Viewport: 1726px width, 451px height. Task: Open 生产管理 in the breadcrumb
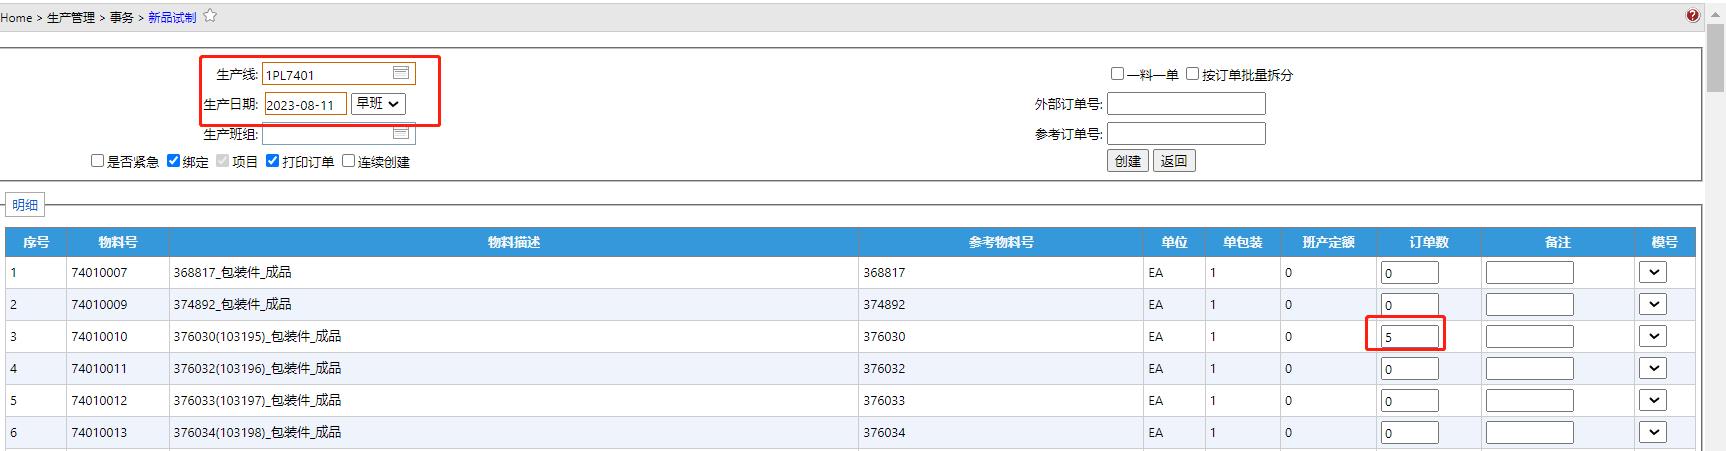click(71, 18)
